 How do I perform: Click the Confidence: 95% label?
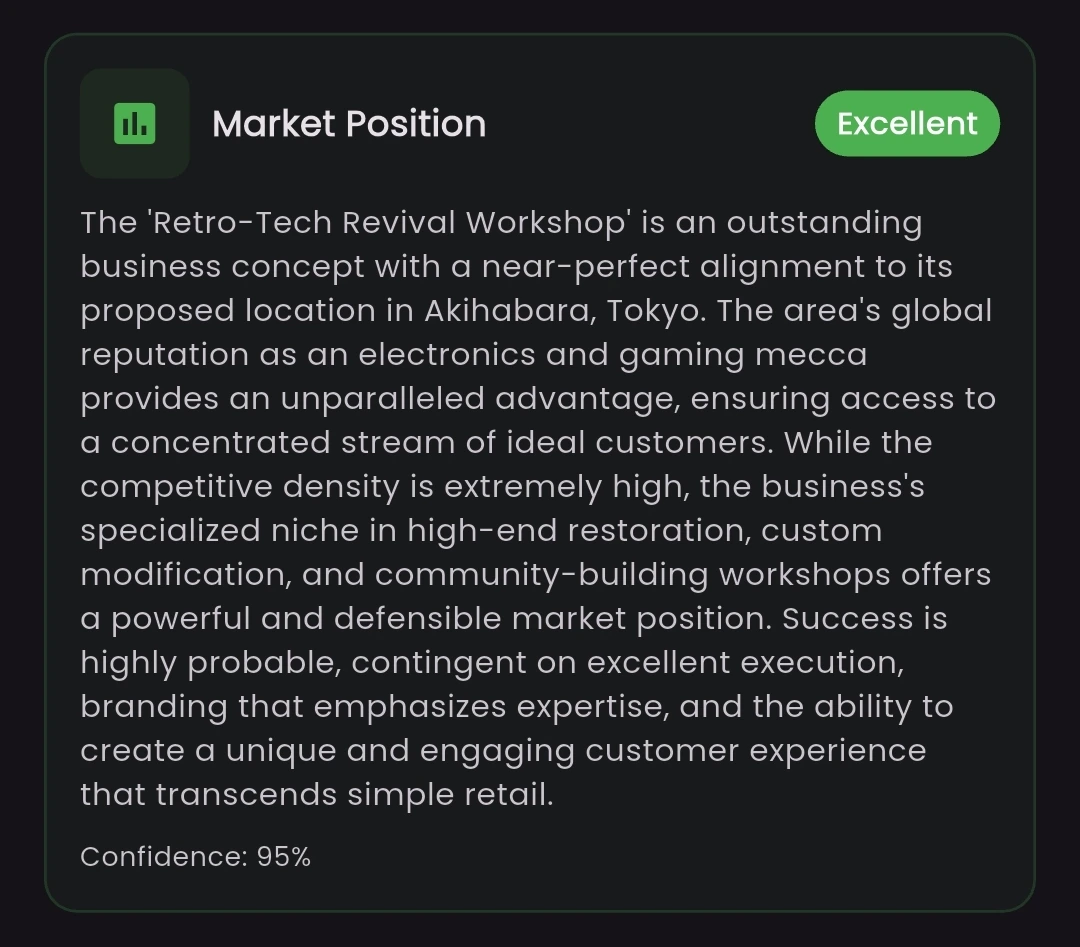coord(196,857)
